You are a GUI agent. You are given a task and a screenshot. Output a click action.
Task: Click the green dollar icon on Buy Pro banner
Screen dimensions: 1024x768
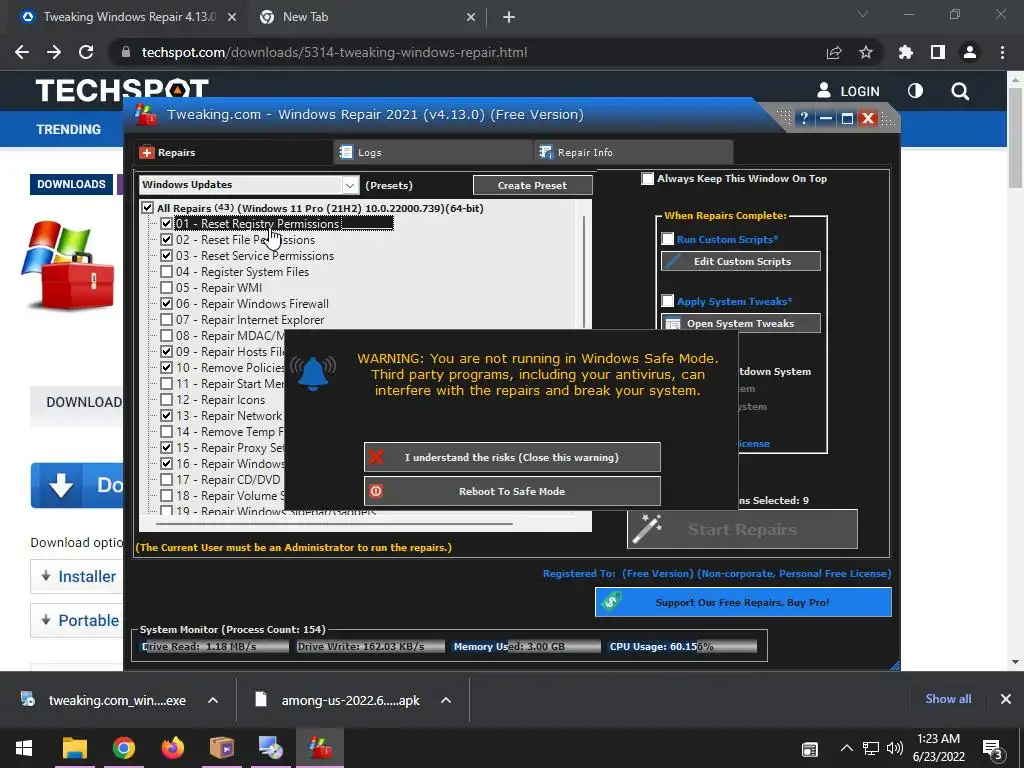[611, 601]
